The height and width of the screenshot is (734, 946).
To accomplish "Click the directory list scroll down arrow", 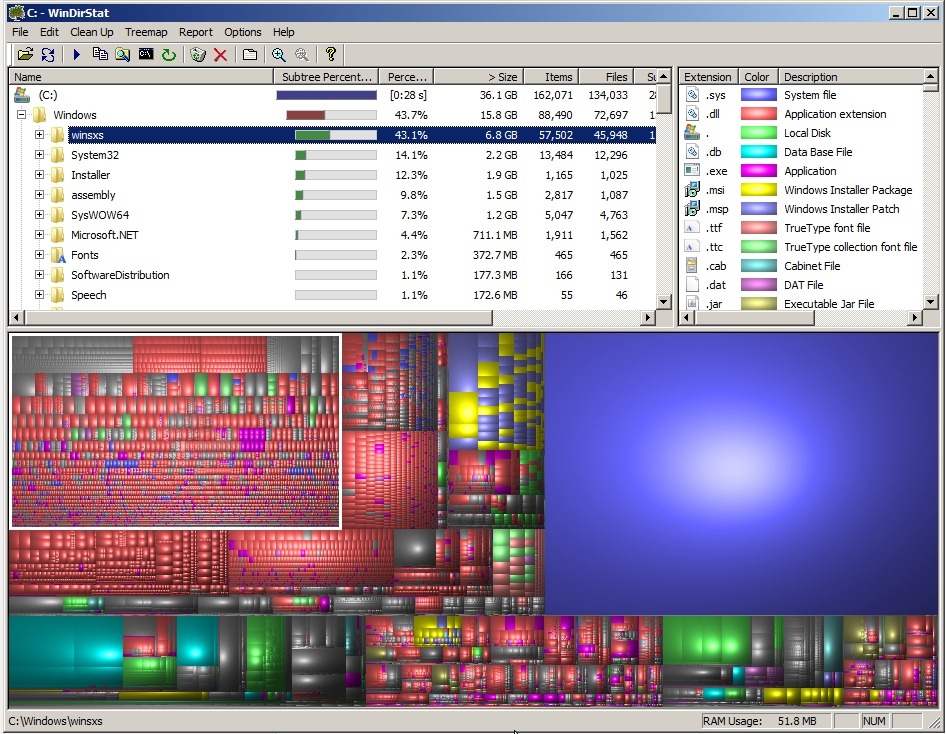I will 664,302.
